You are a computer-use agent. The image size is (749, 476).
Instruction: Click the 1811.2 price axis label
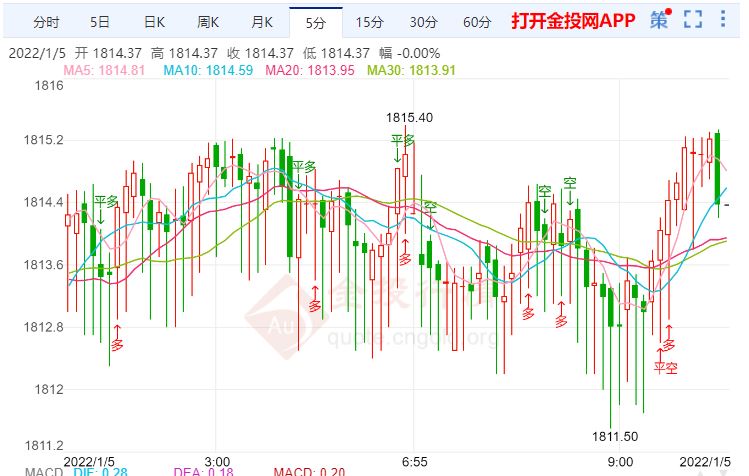tap(43, 446)
